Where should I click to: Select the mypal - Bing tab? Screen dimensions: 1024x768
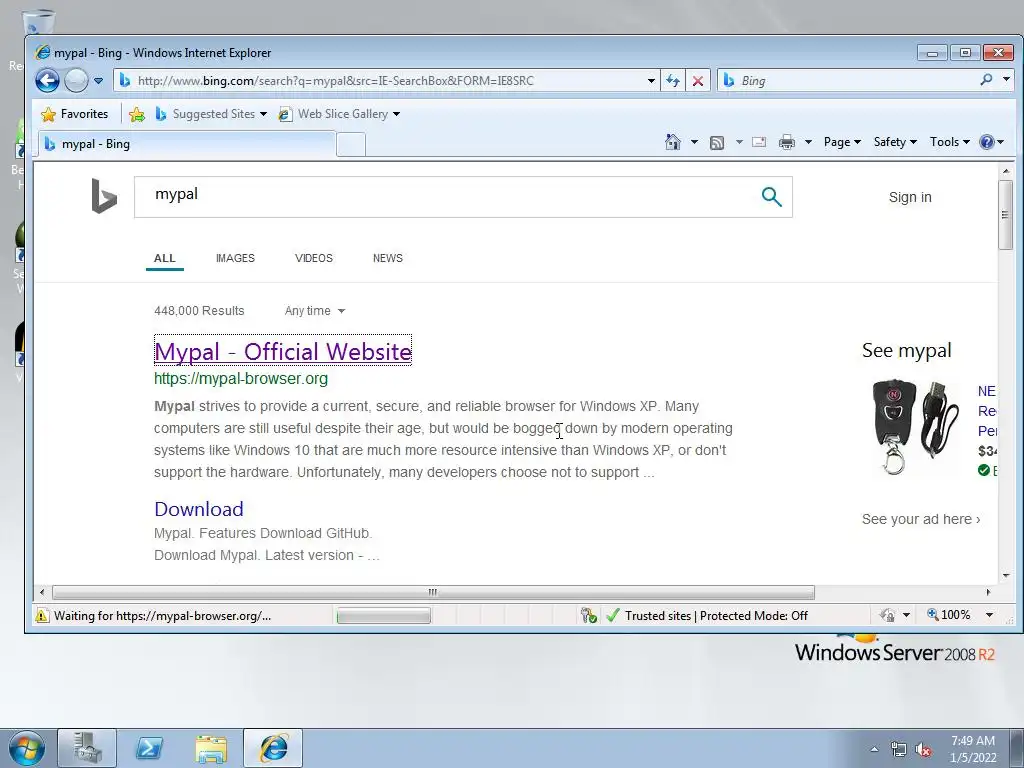[187, 144]
